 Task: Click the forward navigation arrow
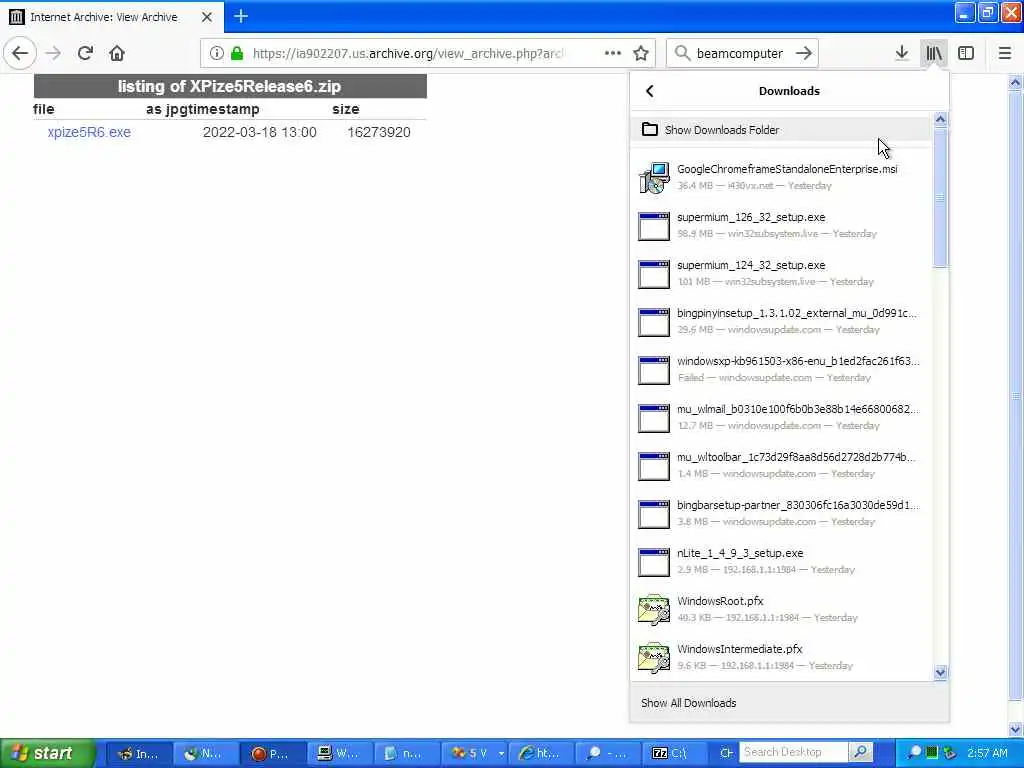pyautogui.click(x=54, y=53)
